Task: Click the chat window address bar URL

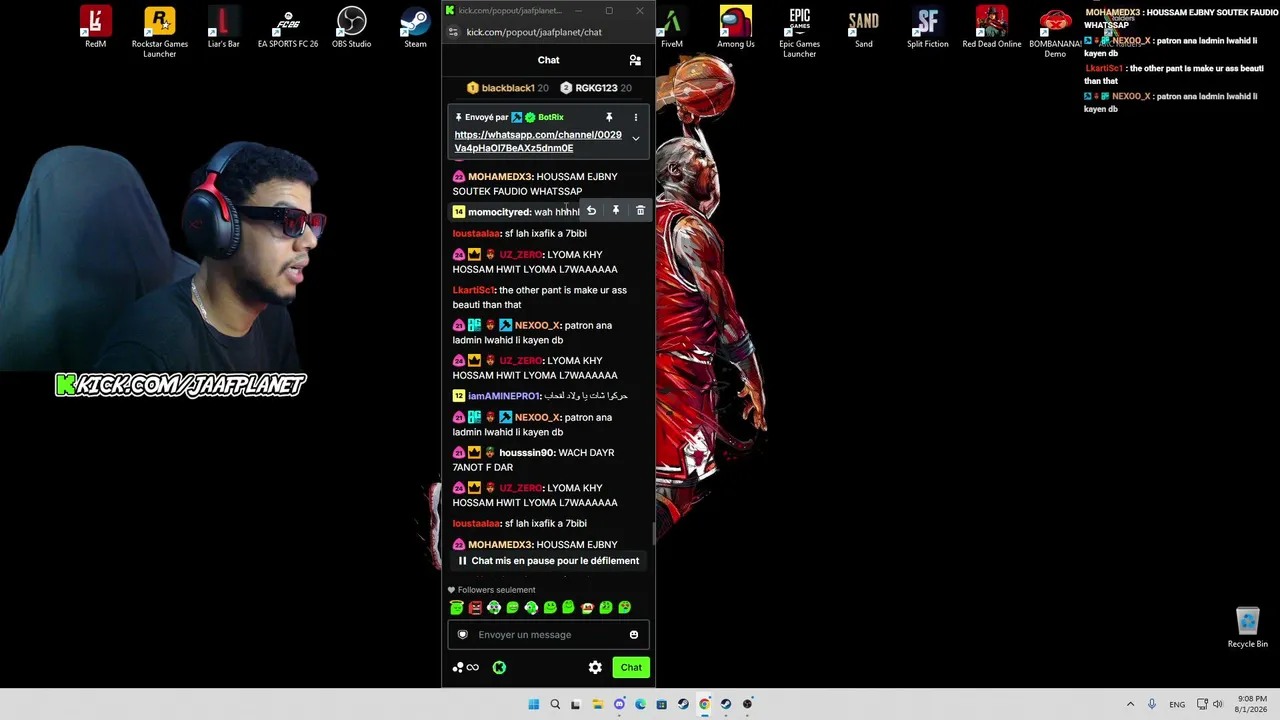Action: point(534,32)
